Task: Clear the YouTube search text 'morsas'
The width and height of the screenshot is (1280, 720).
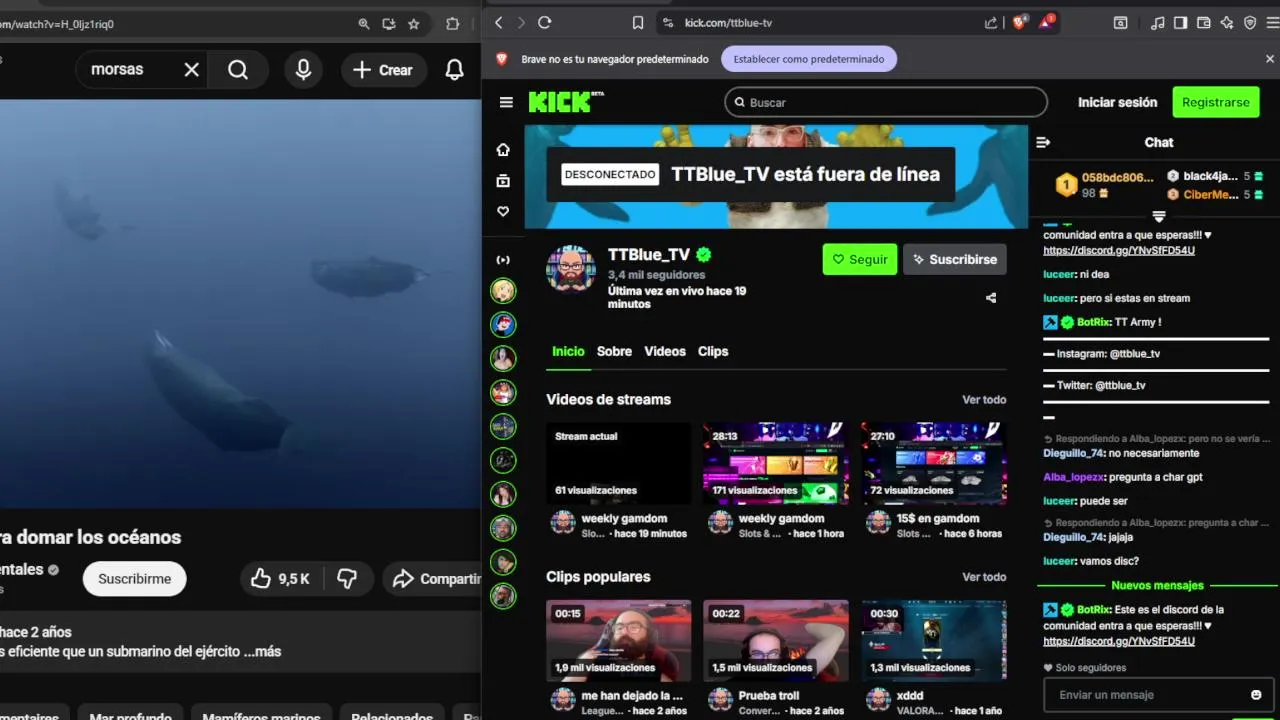Action: [x=192, y=69]
